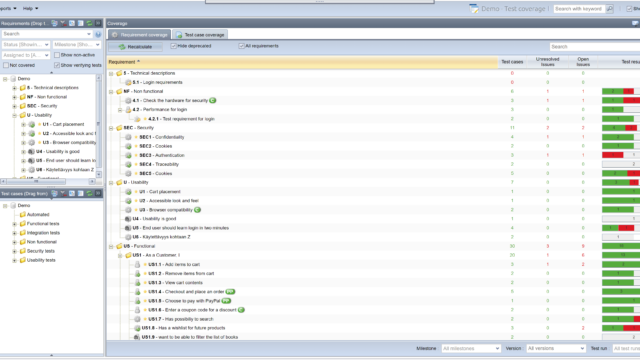Click the green badge beside US1.4 Checkout and place an order
Viewport: 640px width, 360px height.
tap(230, 292)
